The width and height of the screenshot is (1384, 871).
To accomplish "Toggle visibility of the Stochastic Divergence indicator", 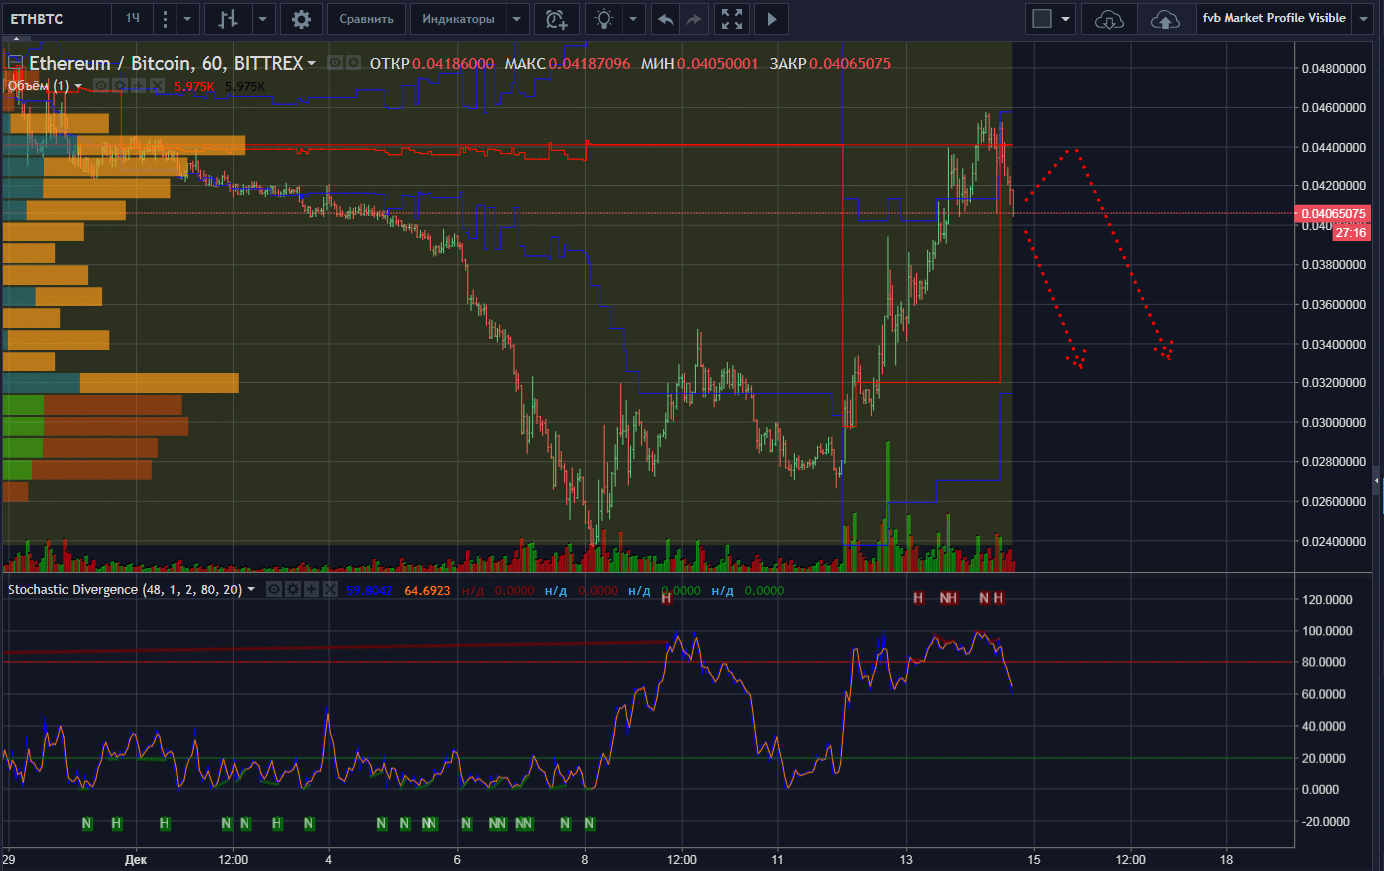I will point(275,590).
